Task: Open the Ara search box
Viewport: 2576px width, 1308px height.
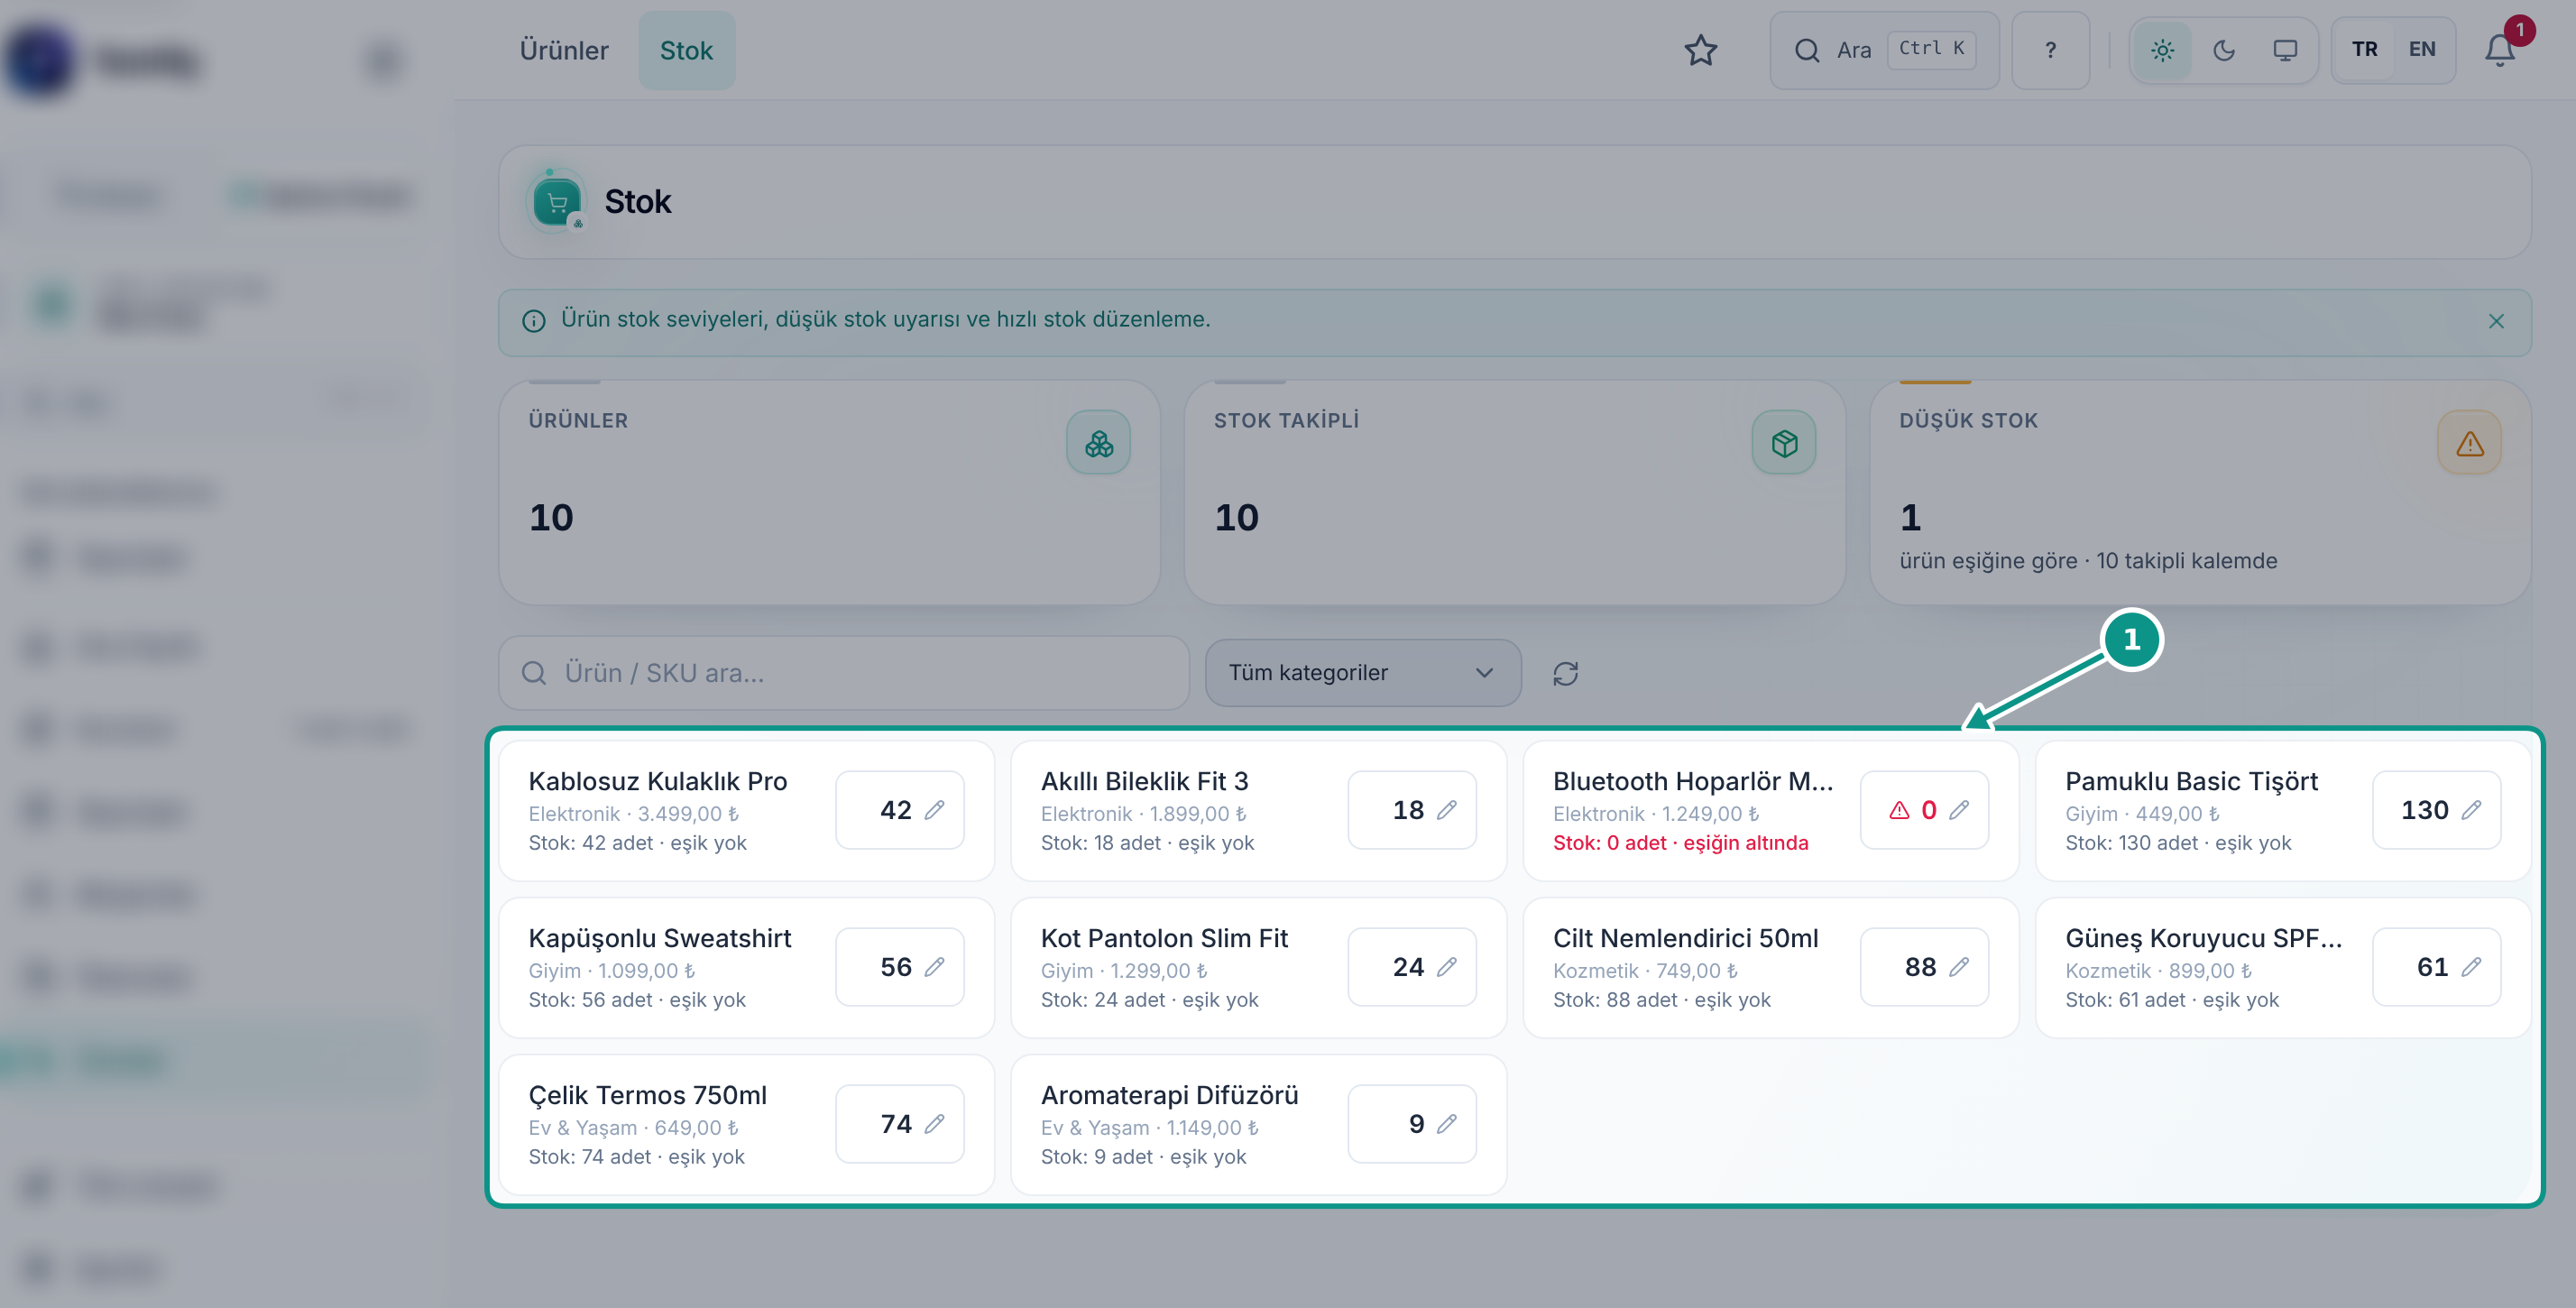Action: 1884,50
